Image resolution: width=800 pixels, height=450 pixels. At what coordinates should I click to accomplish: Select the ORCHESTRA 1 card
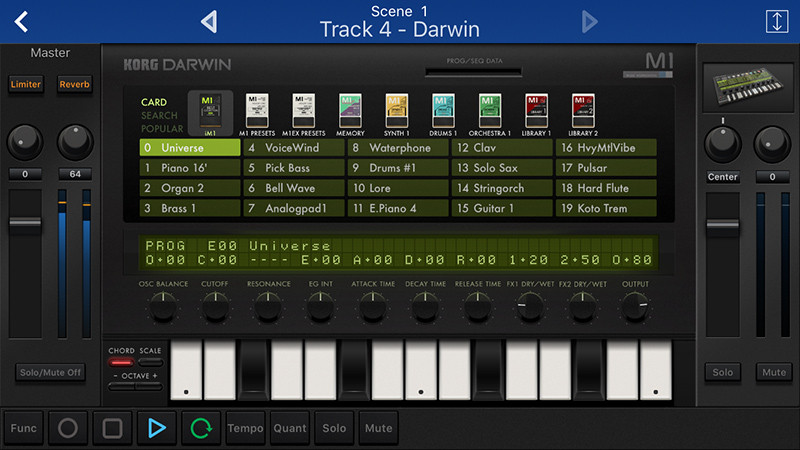[489, 114]
